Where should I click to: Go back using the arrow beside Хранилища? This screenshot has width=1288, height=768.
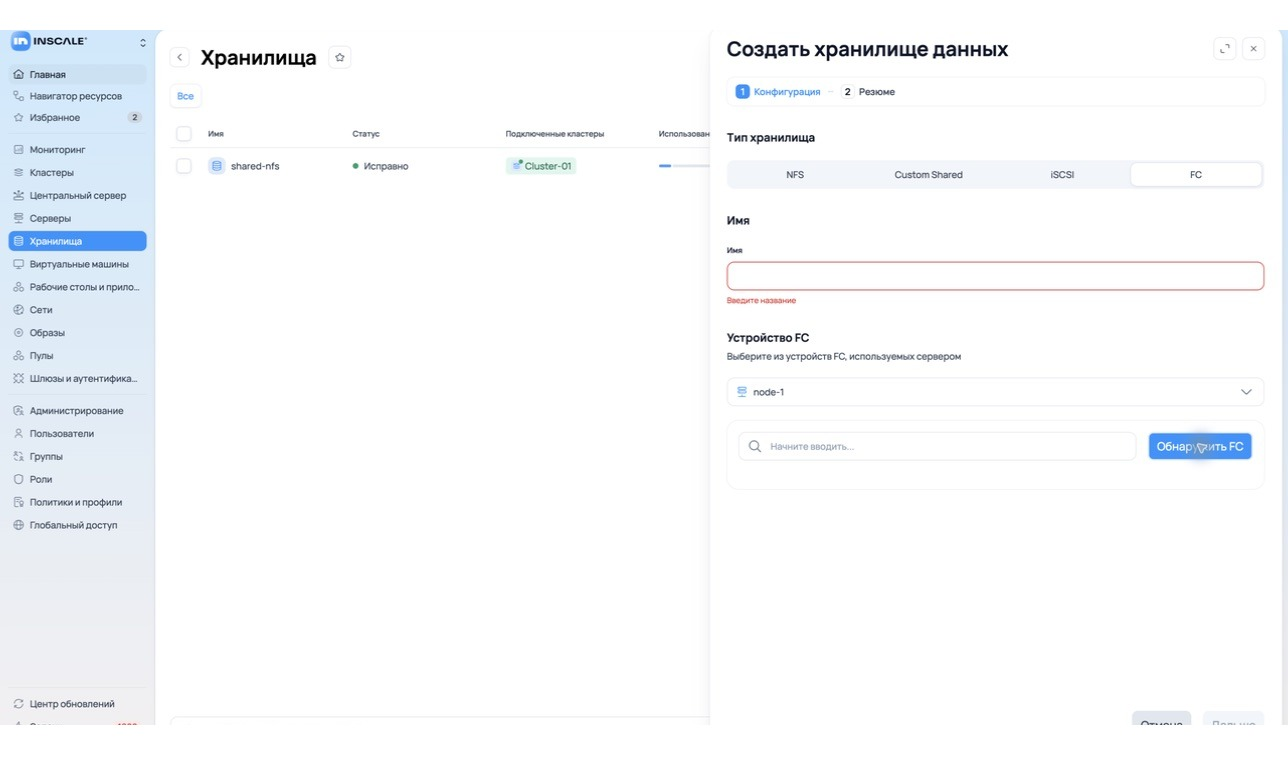click(180, 58)
